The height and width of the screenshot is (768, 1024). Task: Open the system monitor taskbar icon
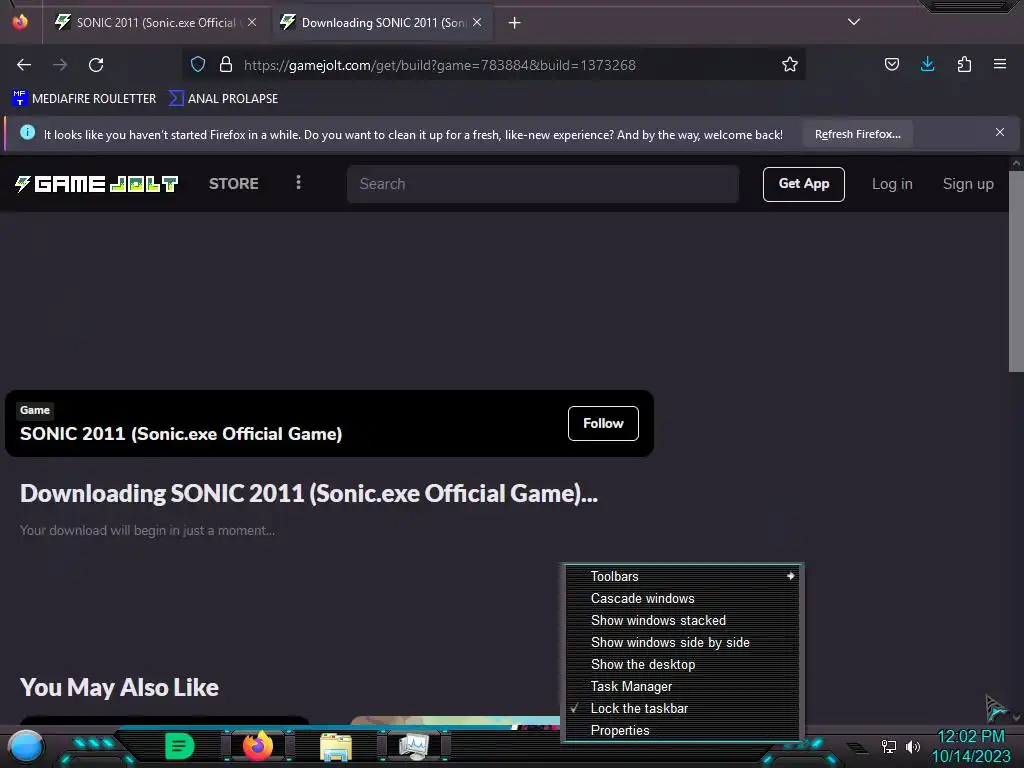[414, 746]
